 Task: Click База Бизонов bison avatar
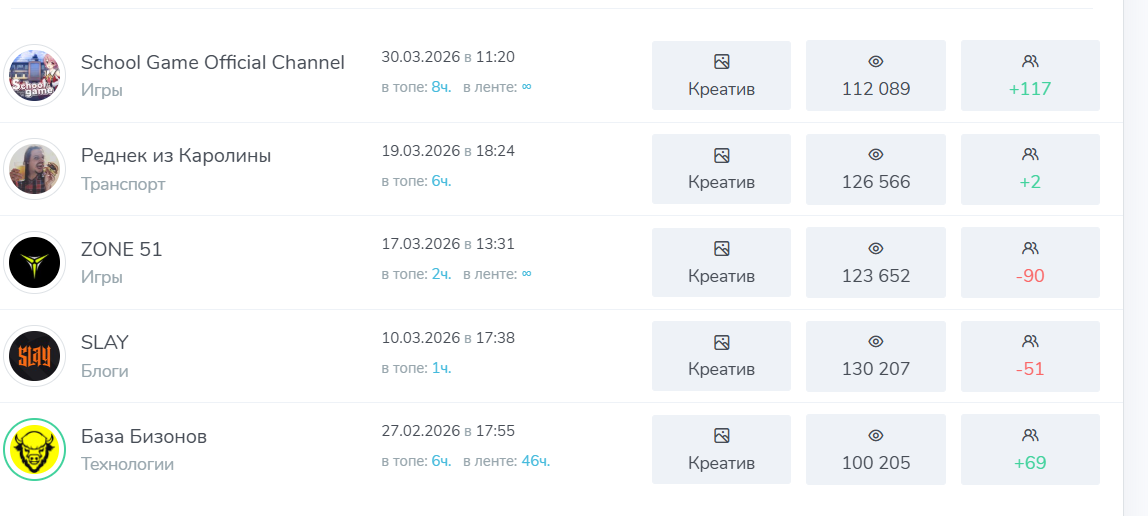coord(34,449)
